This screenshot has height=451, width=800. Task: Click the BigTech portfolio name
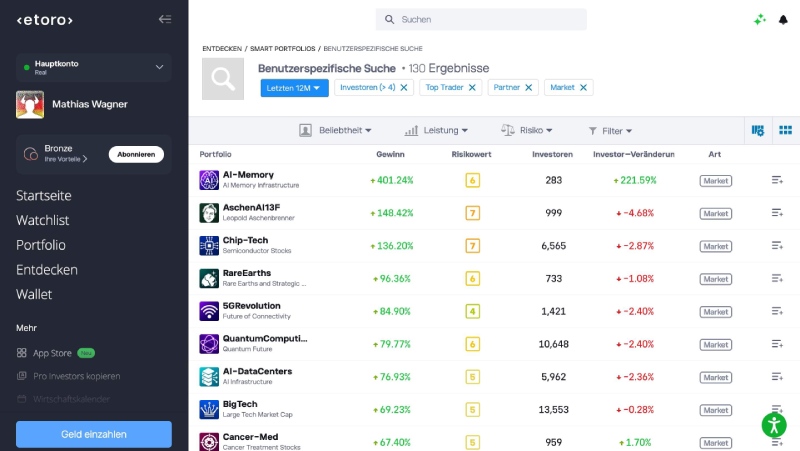tap(240, 404)
